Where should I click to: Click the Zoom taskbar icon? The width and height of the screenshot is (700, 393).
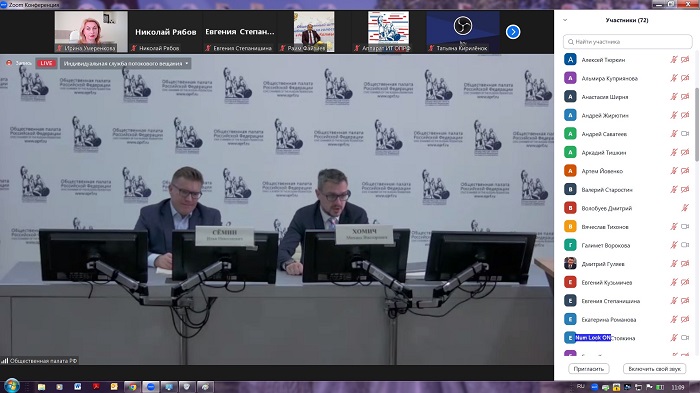tap(150, 387)
